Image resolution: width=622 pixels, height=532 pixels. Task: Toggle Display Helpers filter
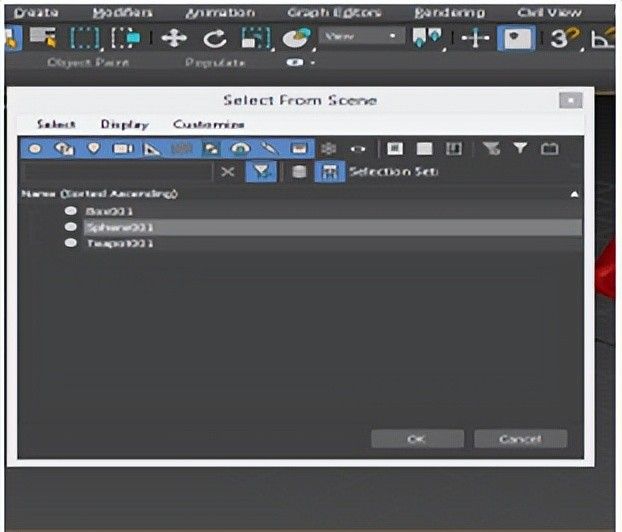coord(152,149)
